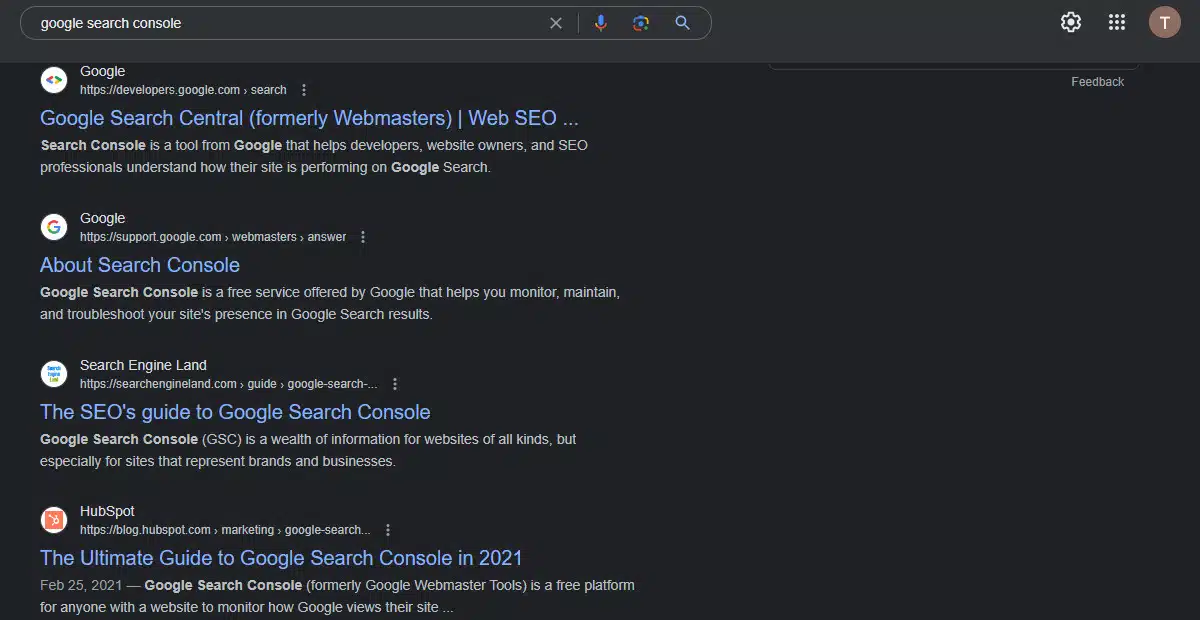
Task: Open the Google Search Central result
Action: click(x=309, y=118)
